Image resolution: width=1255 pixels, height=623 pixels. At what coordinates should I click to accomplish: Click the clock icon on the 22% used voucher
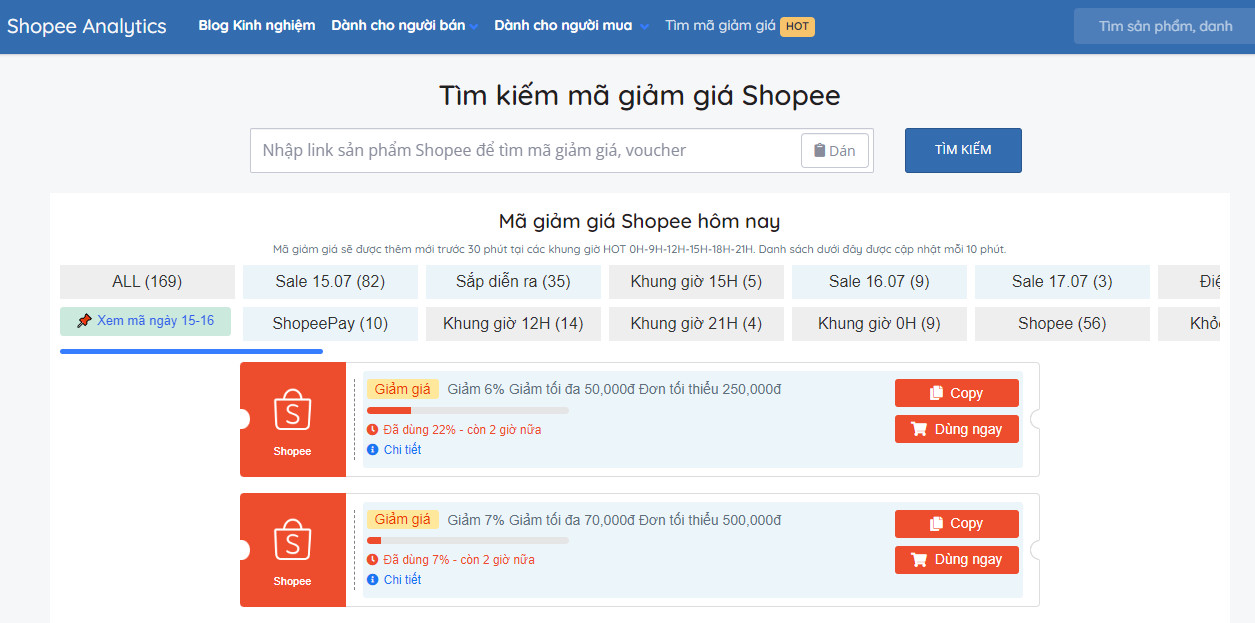click(373, 430)
